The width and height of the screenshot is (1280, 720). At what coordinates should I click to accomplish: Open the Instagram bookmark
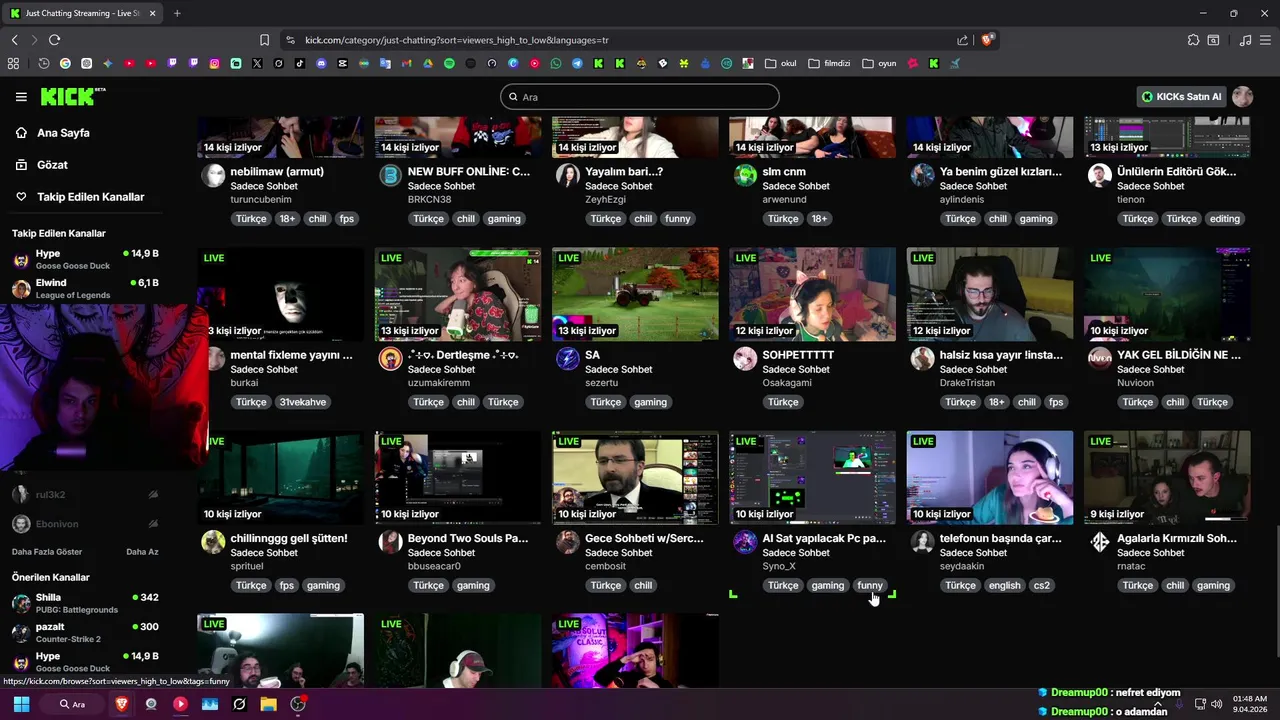click(214, 63)
